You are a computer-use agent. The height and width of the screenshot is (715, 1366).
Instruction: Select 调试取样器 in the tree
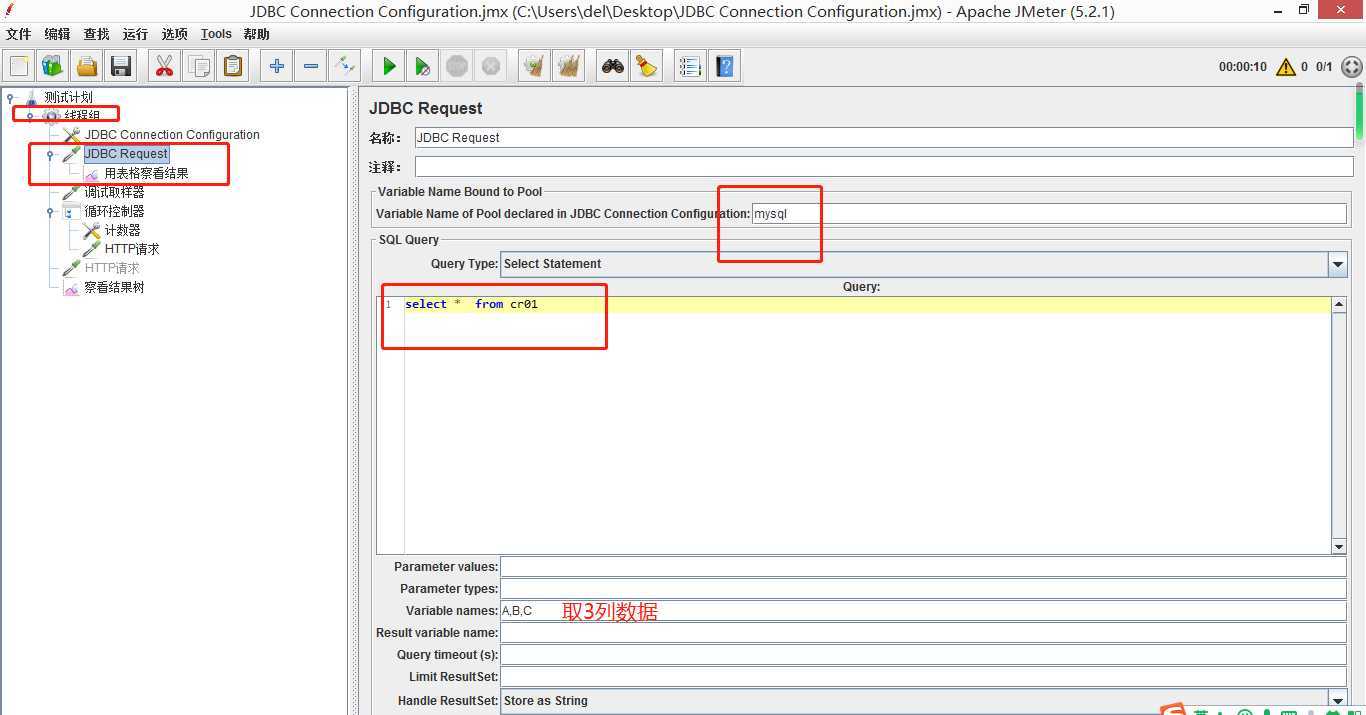(114, 192)
